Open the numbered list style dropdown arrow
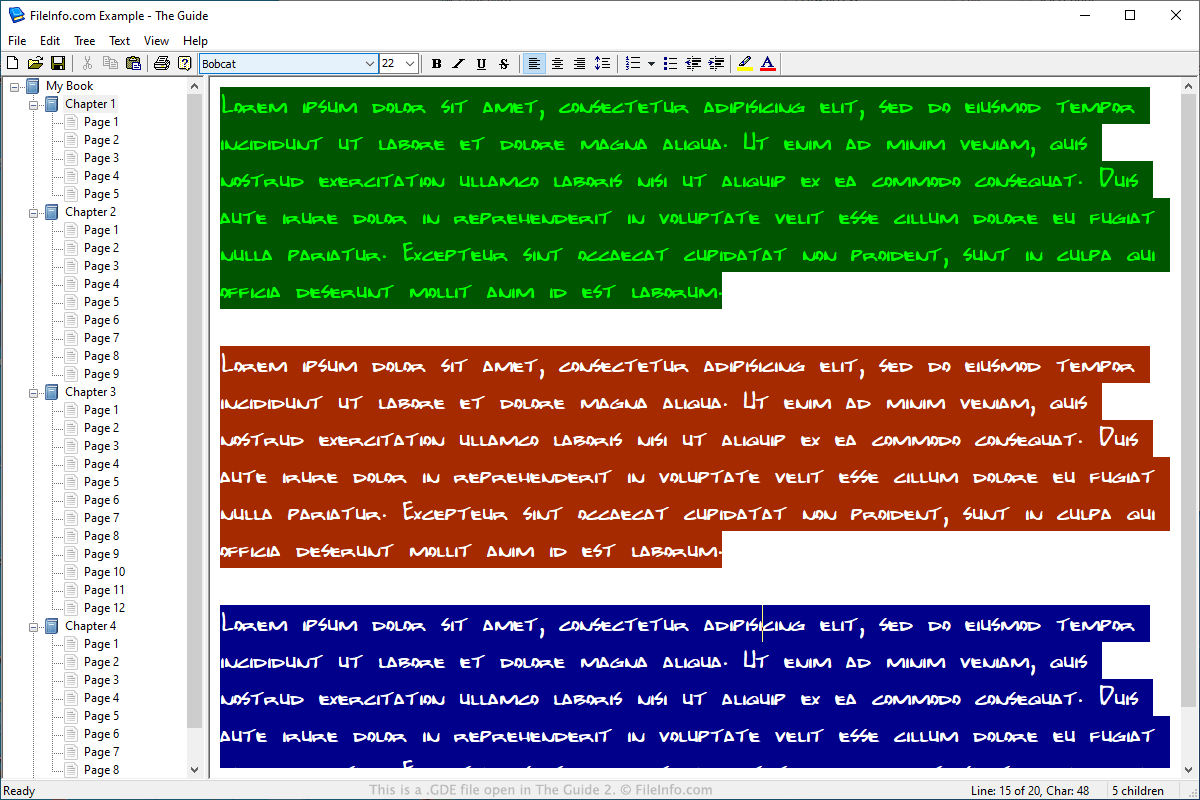Image resolution: width=1200 pixels, height=800 pixels. (651, 63)
